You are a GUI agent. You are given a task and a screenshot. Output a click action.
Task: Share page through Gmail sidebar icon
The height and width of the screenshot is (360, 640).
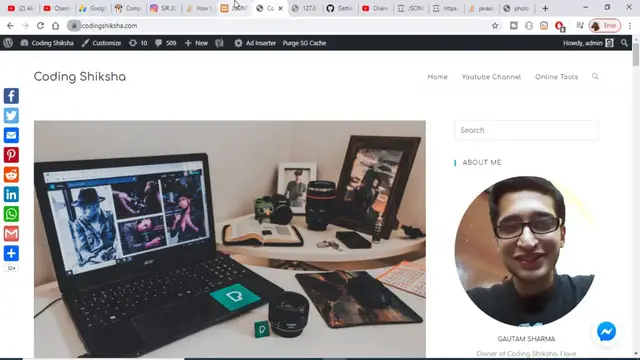pos(11,233)
